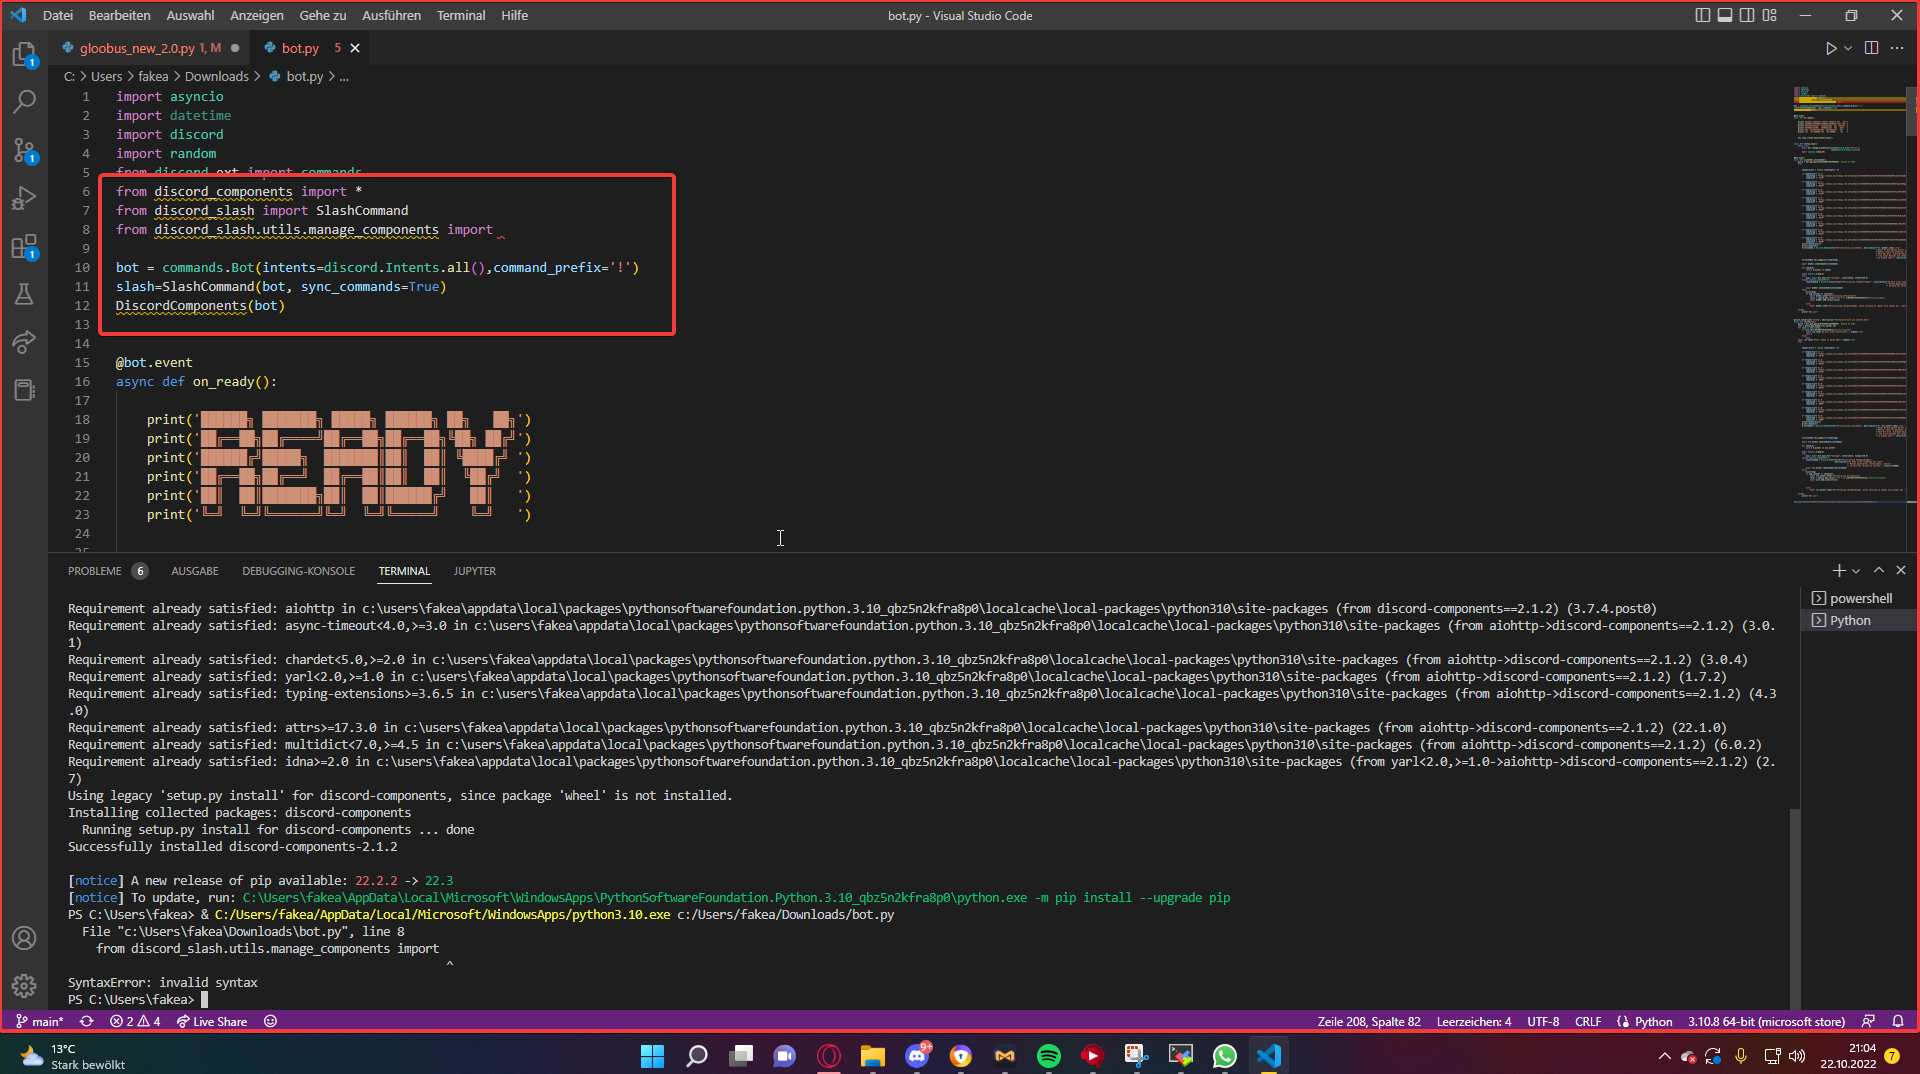The width and height of the screenshot is (1920, 1074).
Task: Open the Testing flask icon
Action: tap(24, 294)
